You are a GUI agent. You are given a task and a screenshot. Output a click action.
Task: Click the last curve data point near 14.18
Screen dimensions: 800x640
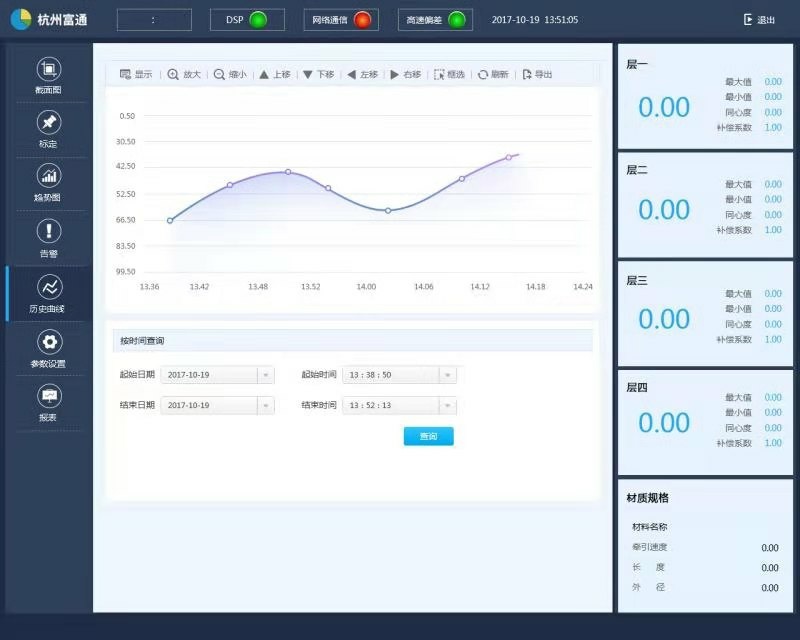[509, 157]
